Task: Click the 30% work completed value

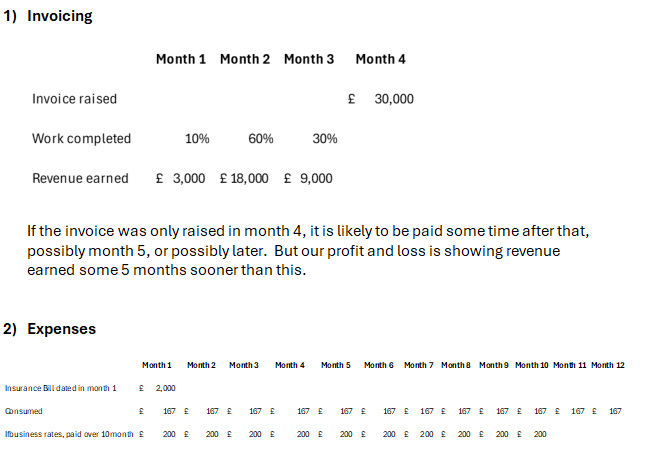Action: coord(325,139)
